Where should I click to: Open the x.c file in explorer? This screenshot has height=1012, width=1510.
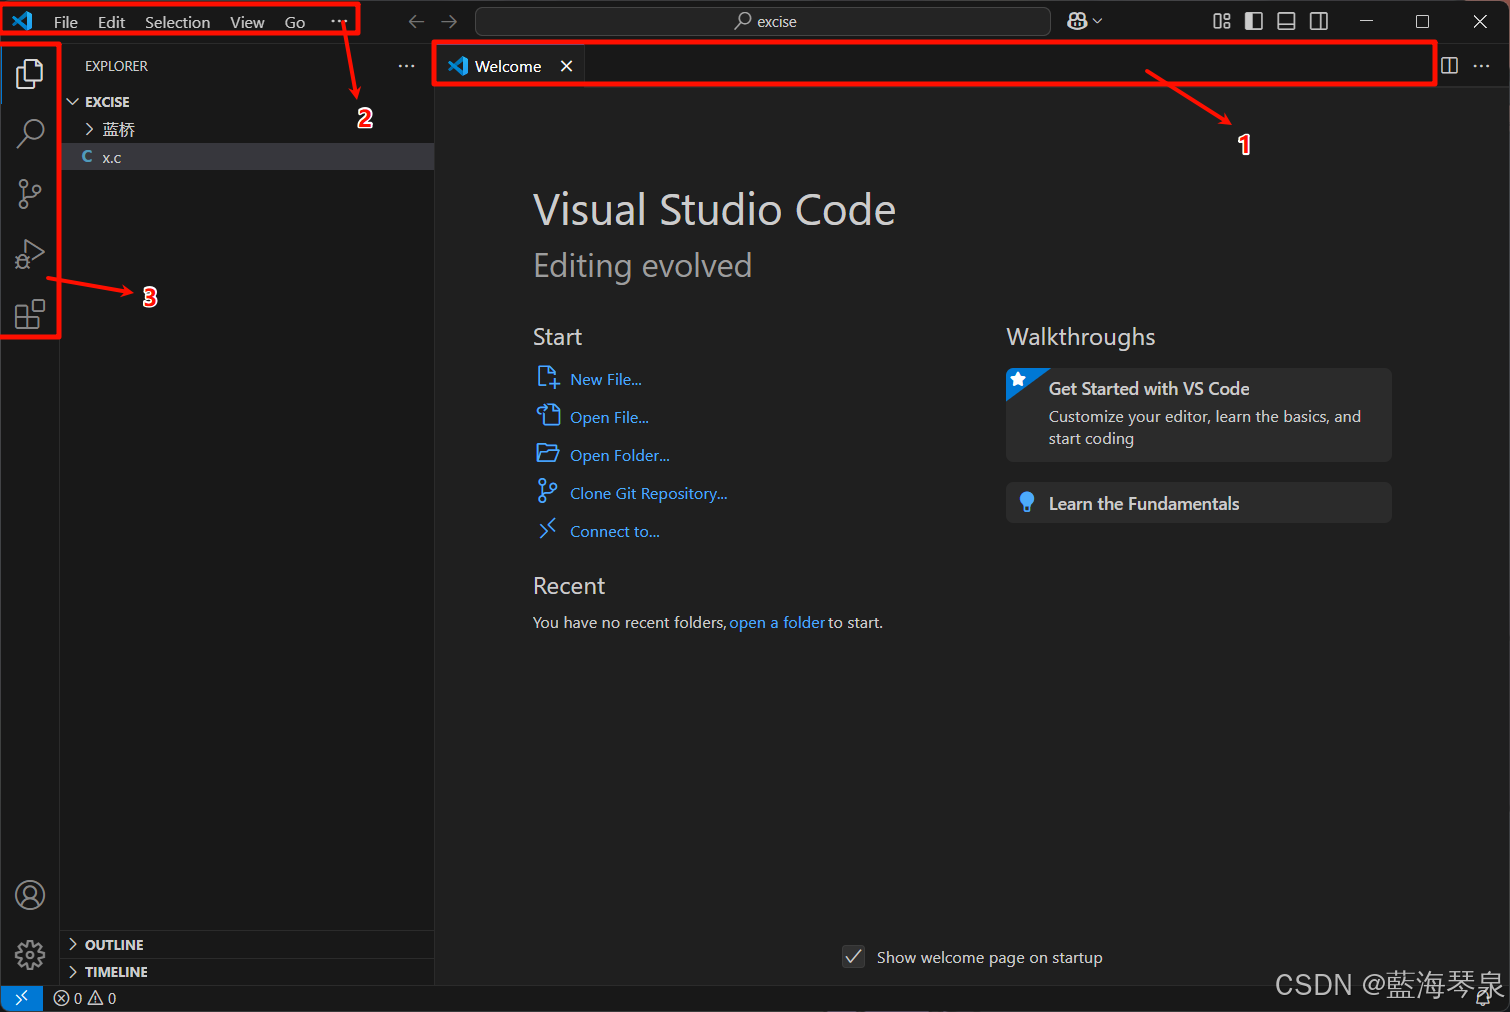(x=247, y=156)
